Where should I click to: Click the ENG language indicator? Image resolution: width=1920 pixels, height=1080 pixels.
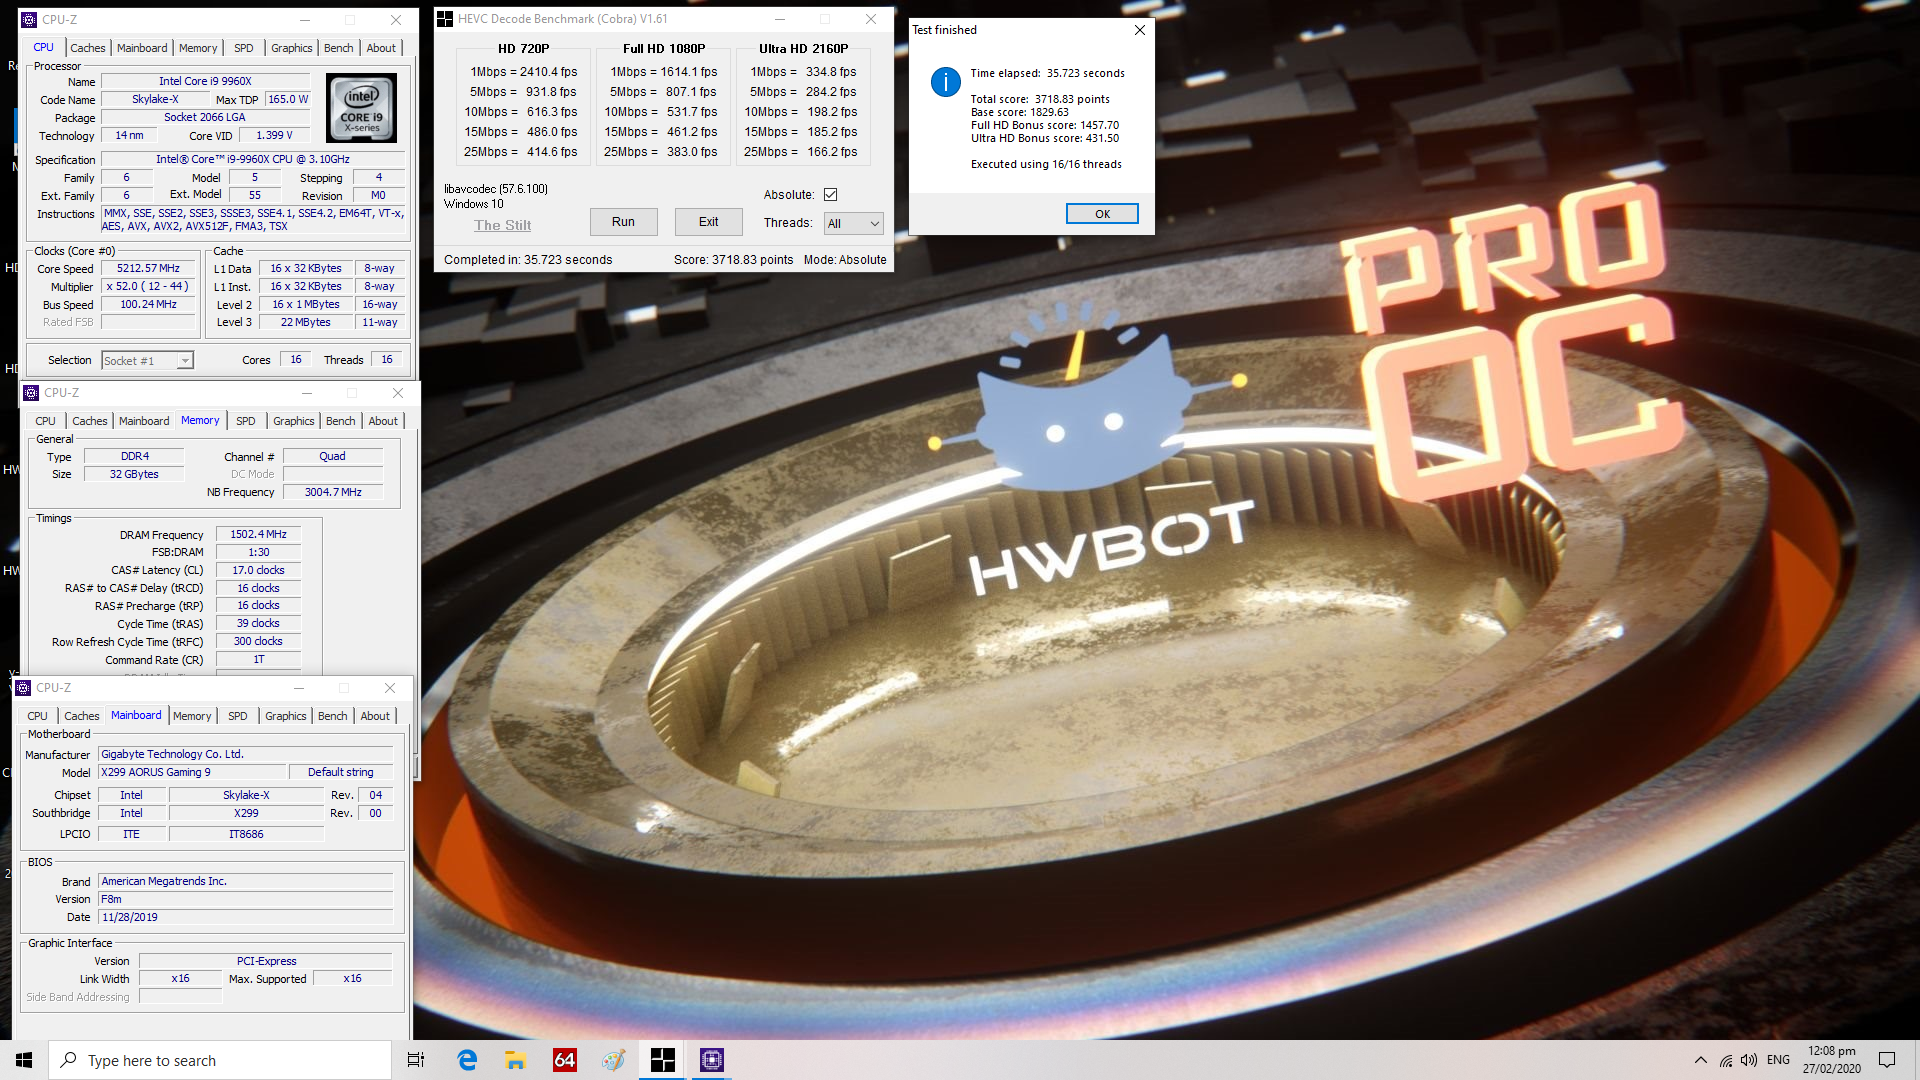(x=1778, y=1060)
